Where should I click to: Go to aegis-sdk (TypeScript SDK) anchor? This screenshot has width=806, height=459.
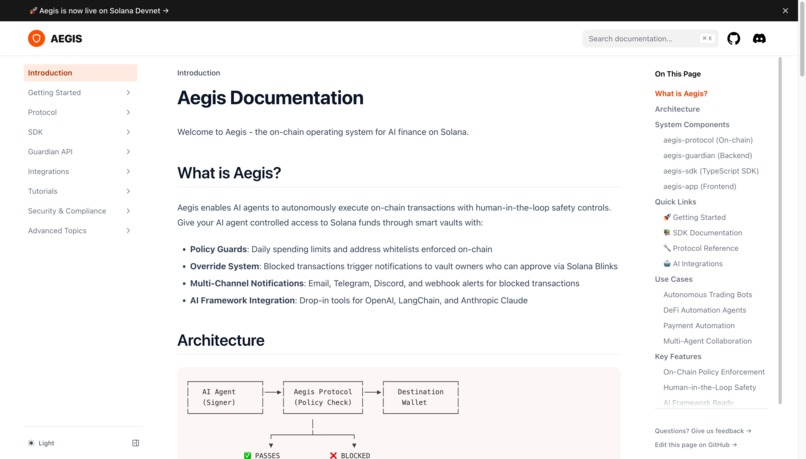click(711, 171)
